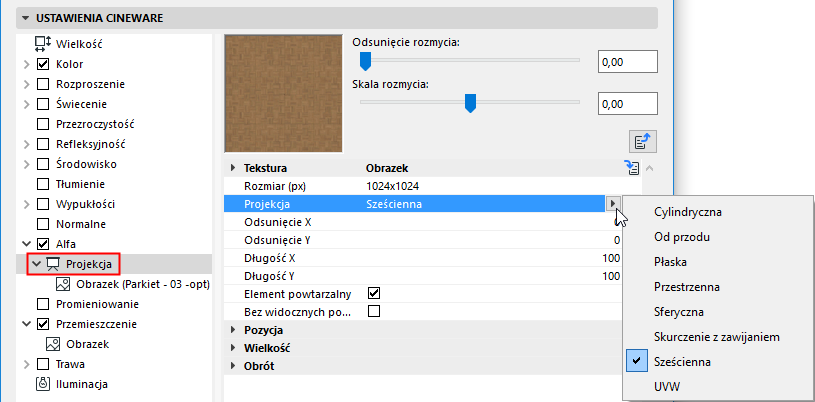815x402 pixels.
Task: Expand the Kolor tree node
Action: click(x=27, y=64)
